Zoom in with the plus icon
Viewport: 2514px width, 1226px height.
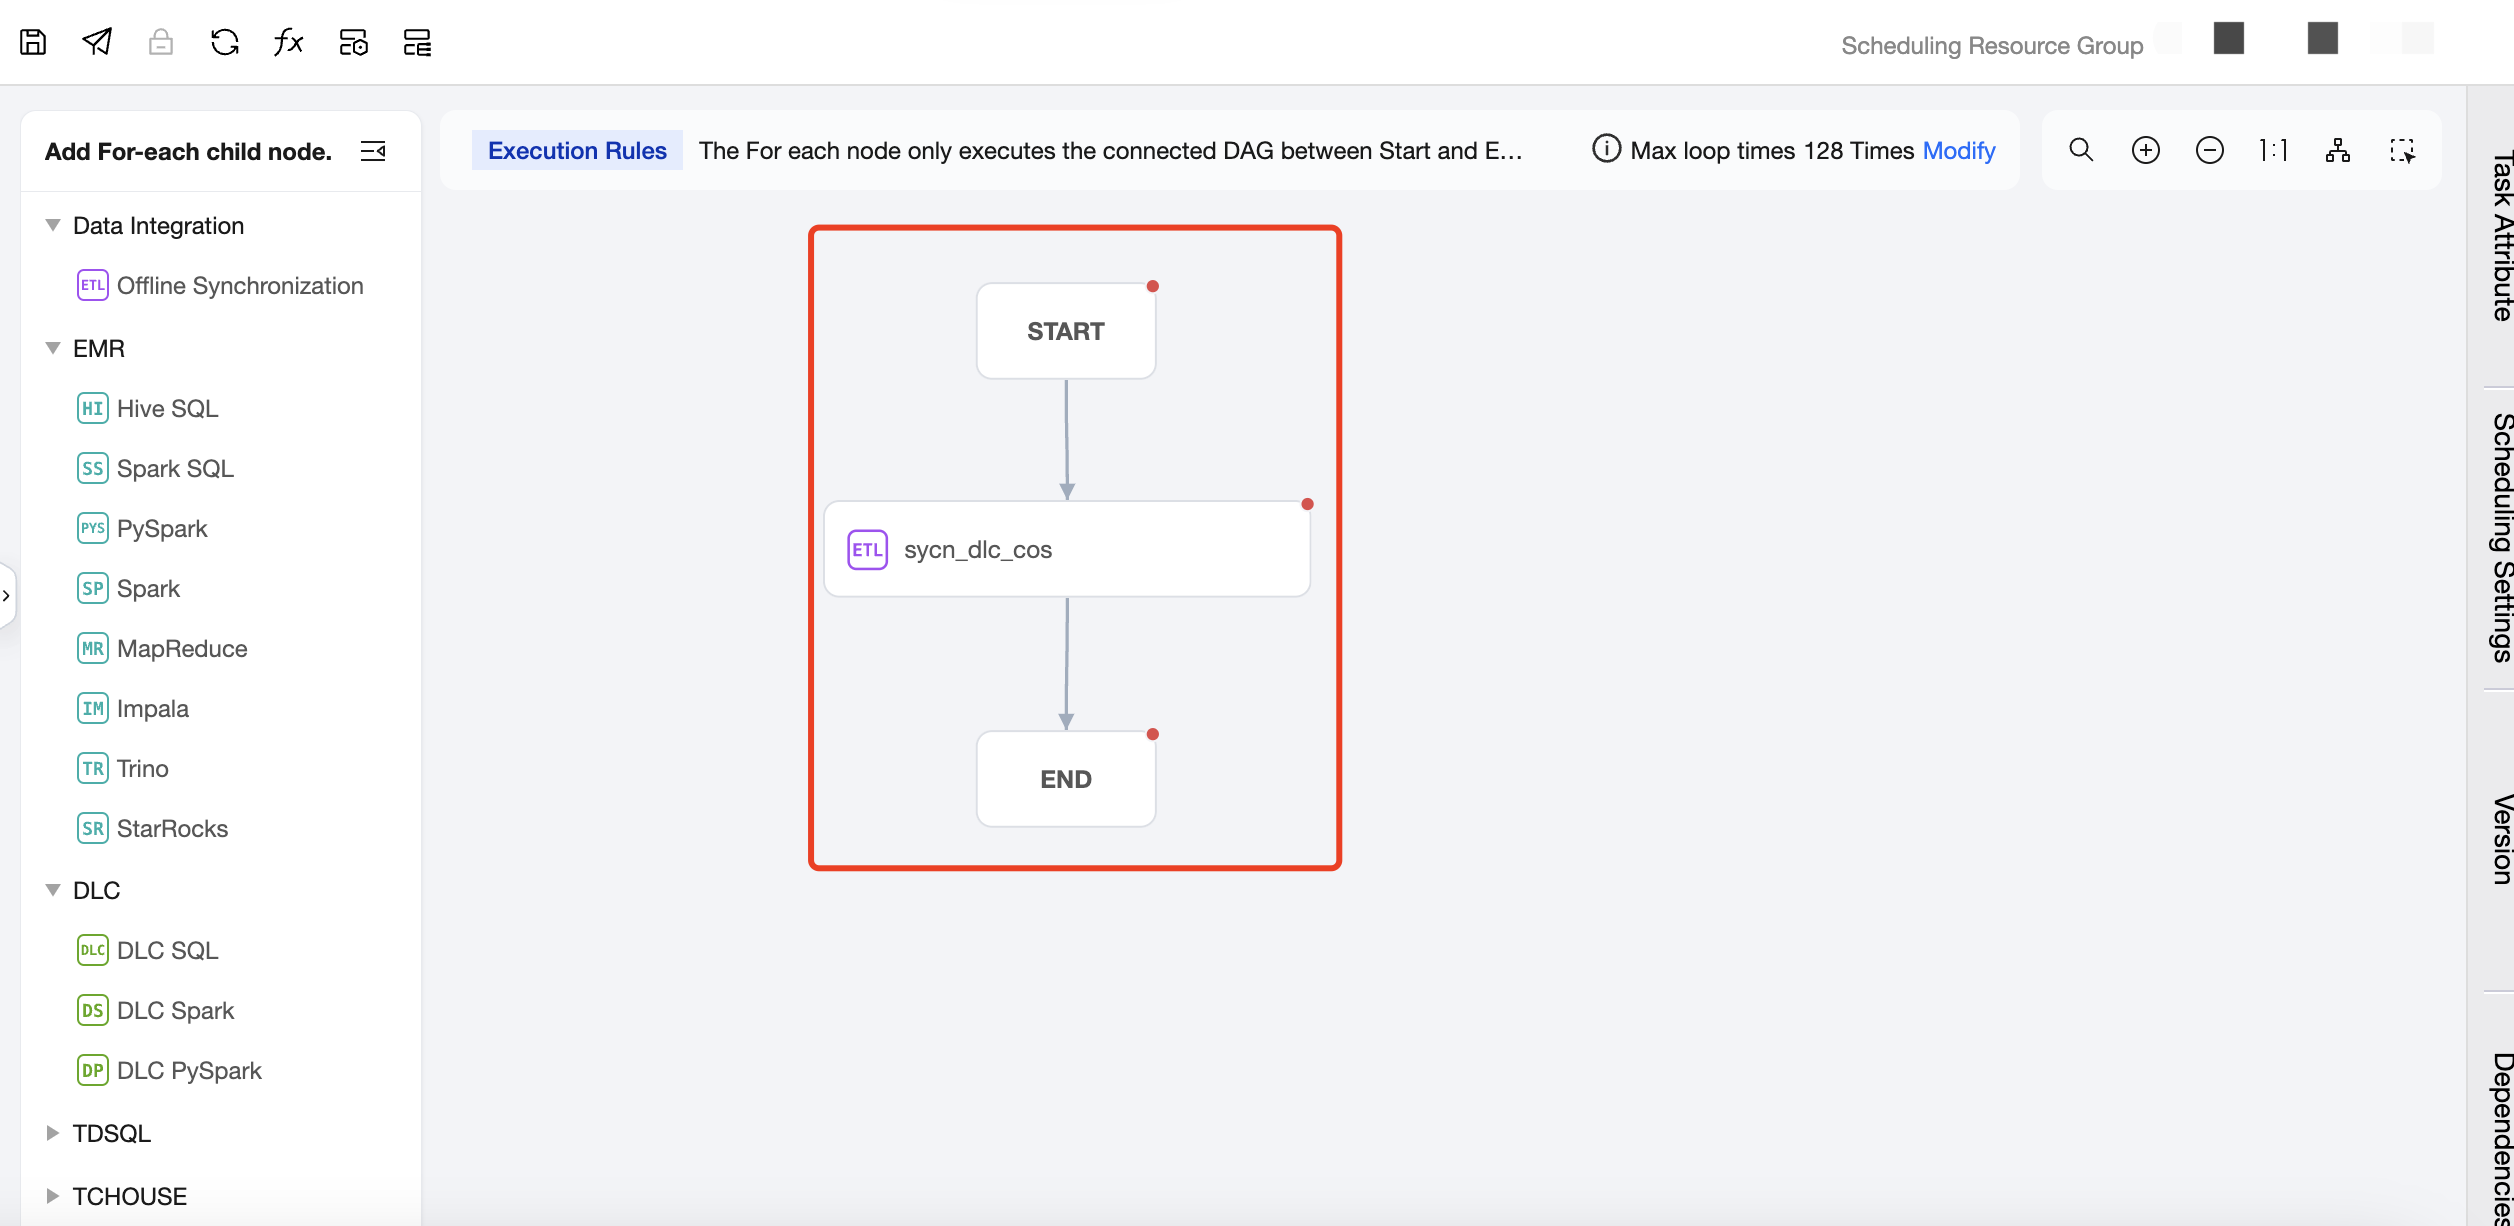pos(2145,150)
